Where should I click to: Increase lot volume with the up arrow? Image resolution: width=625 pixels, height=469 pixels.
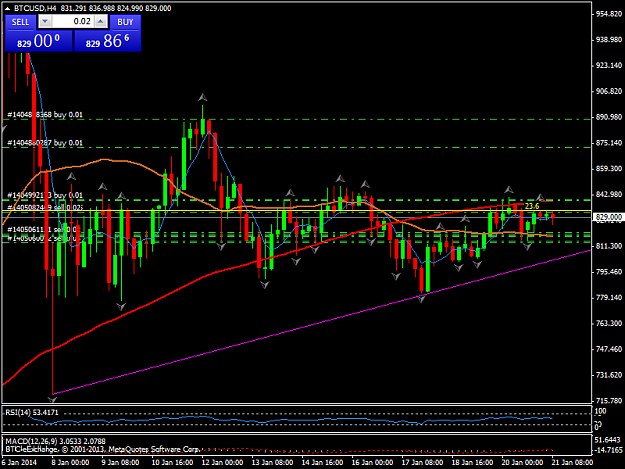101,22
